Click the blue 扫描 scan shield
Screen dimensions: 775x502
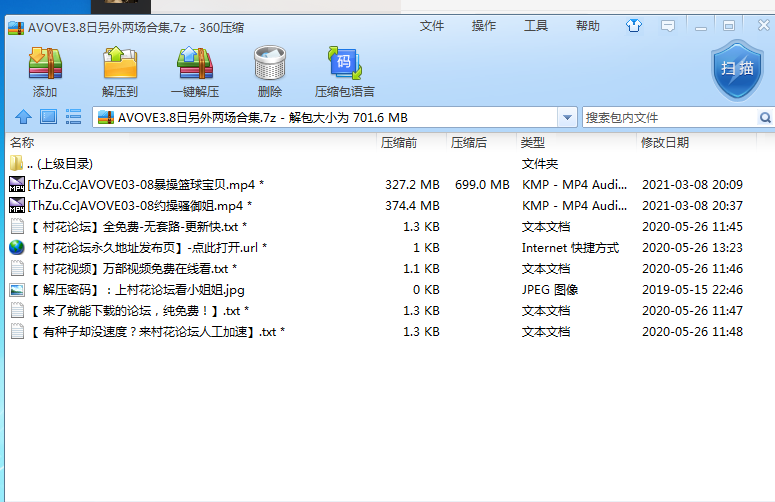[737, 68]
